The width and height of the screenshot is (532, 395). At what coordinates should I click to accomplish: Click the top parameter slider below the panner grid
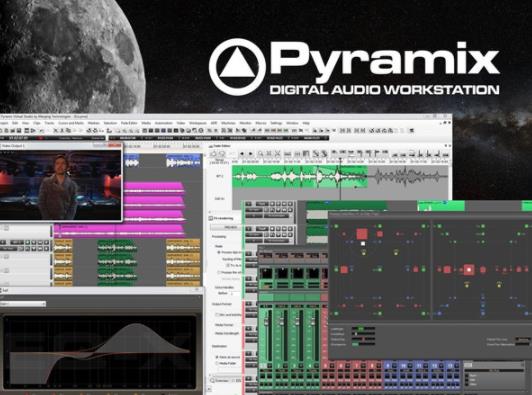tap(363, 329)
